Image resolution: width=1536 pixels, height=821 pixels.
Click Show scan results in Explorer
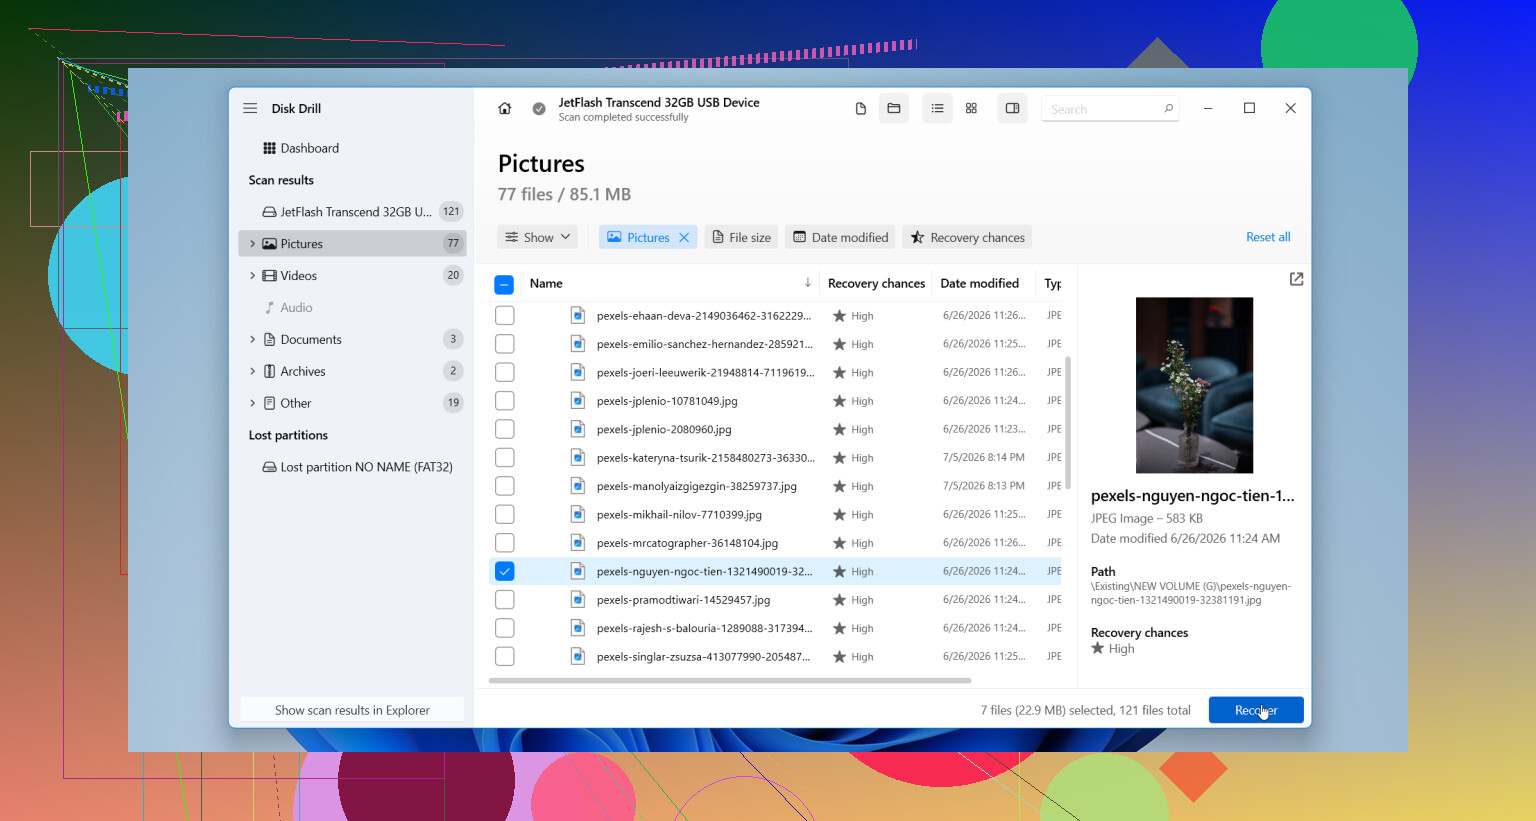[x=352, y=710]
